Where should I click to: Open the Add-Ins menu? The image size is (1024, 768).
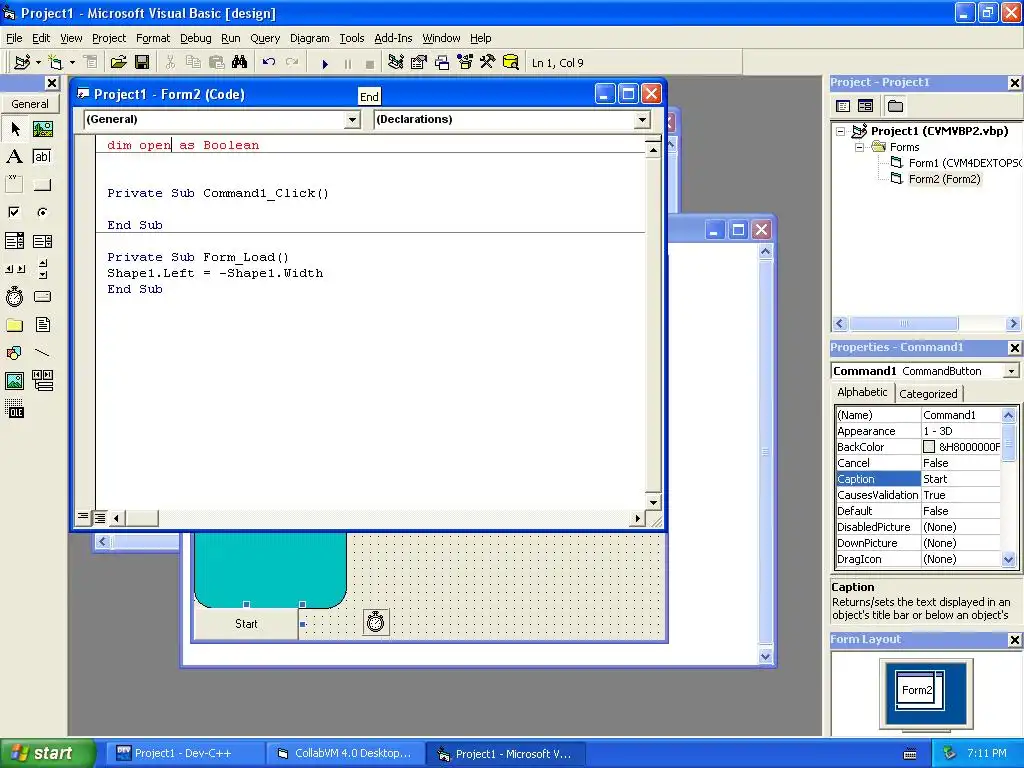point(392,38)
